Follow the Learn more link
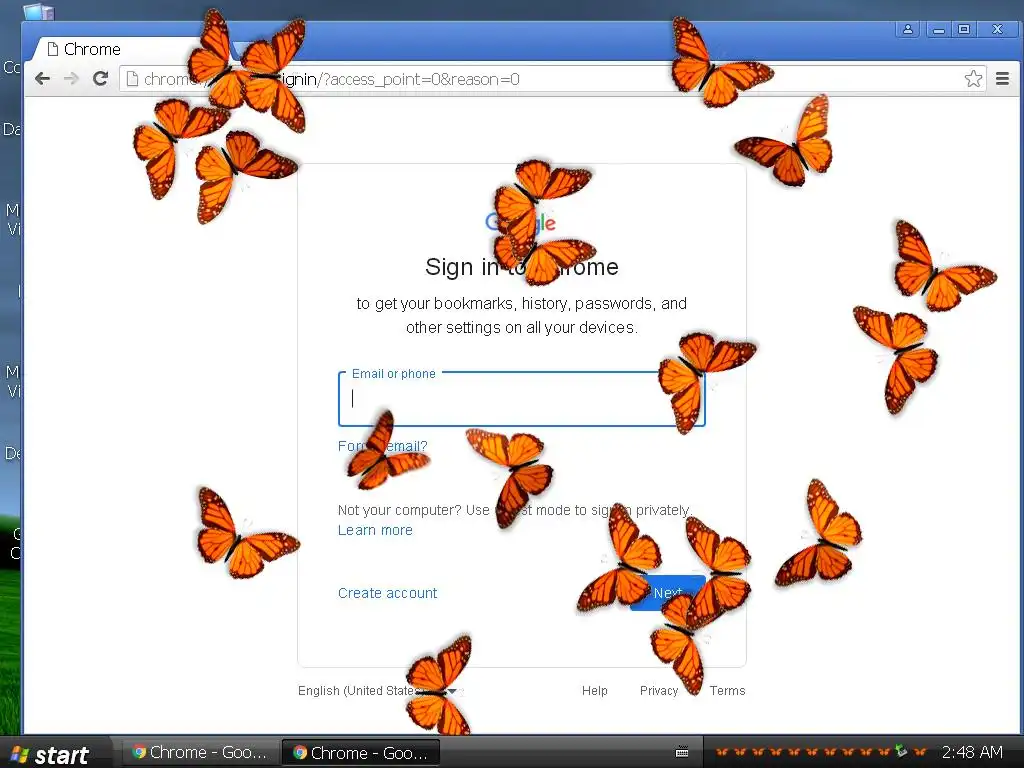This screenshot has width=1024, height=768. 375,530
